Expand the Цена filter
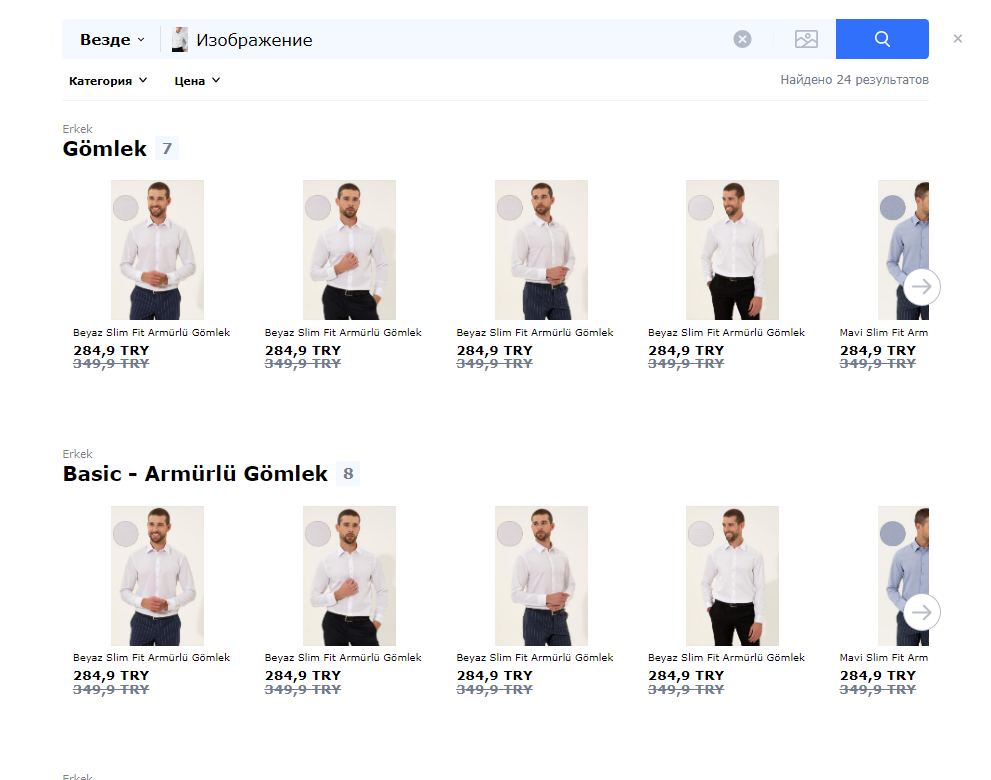 pyautogui.click(x=197, y=80)
